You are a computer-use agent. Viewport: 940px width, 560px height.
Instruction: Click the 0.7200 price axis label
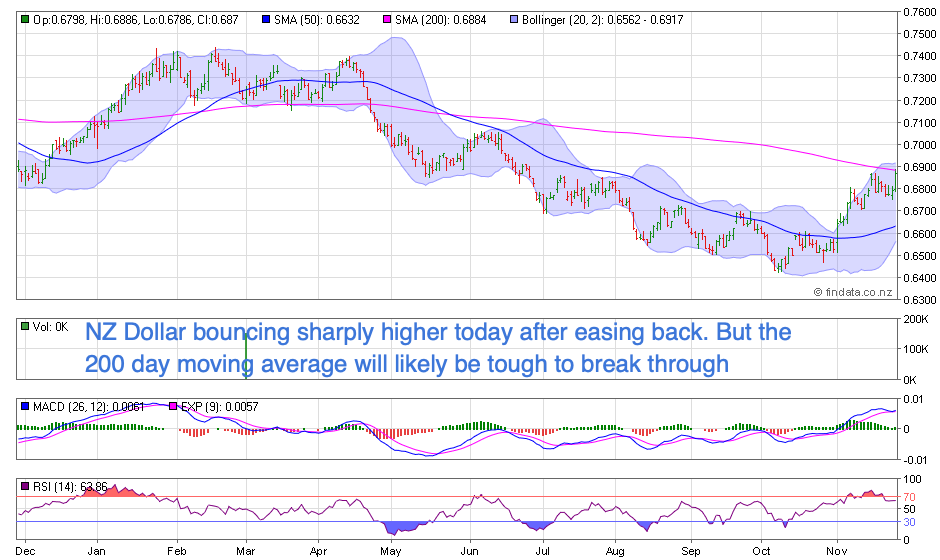pyautogui.click(x=920, y=100)
